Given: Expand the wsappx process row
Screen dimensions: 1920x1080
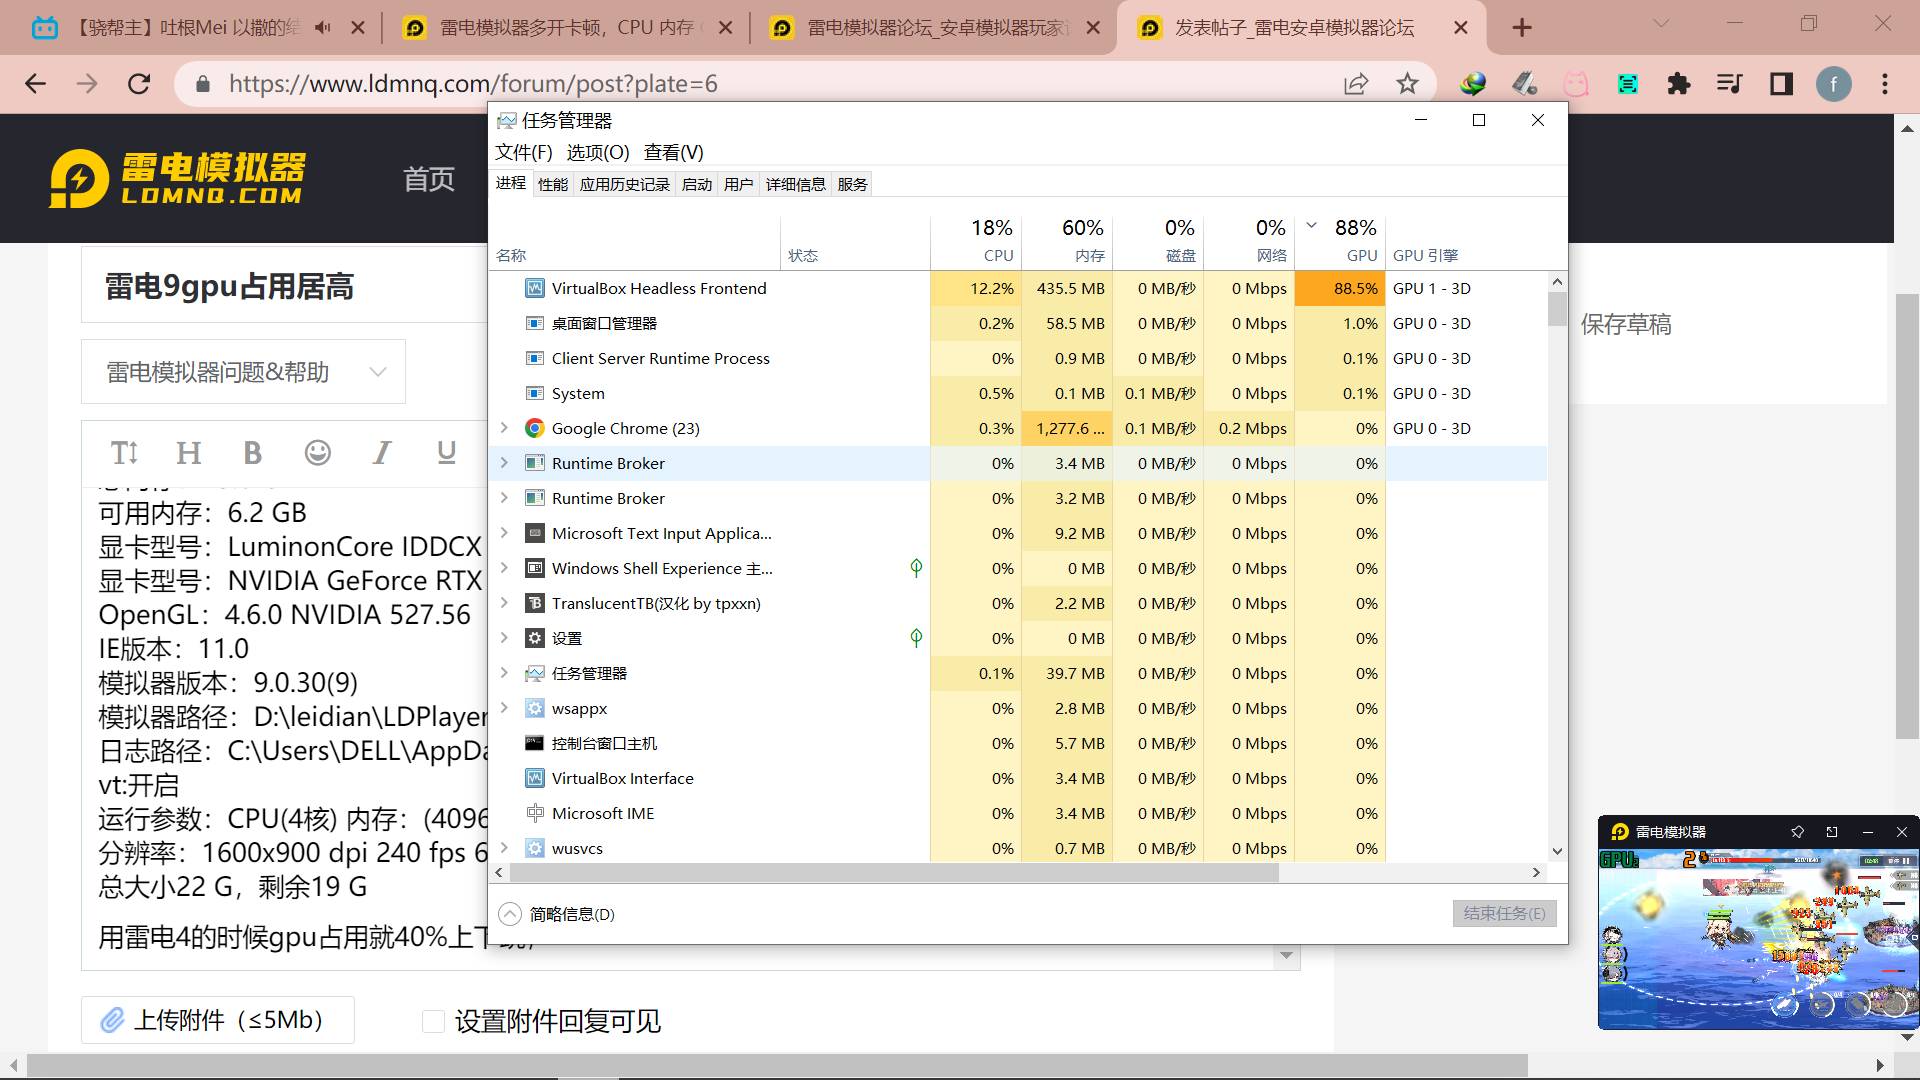Looking at the screenshot, I should point(504,708).
